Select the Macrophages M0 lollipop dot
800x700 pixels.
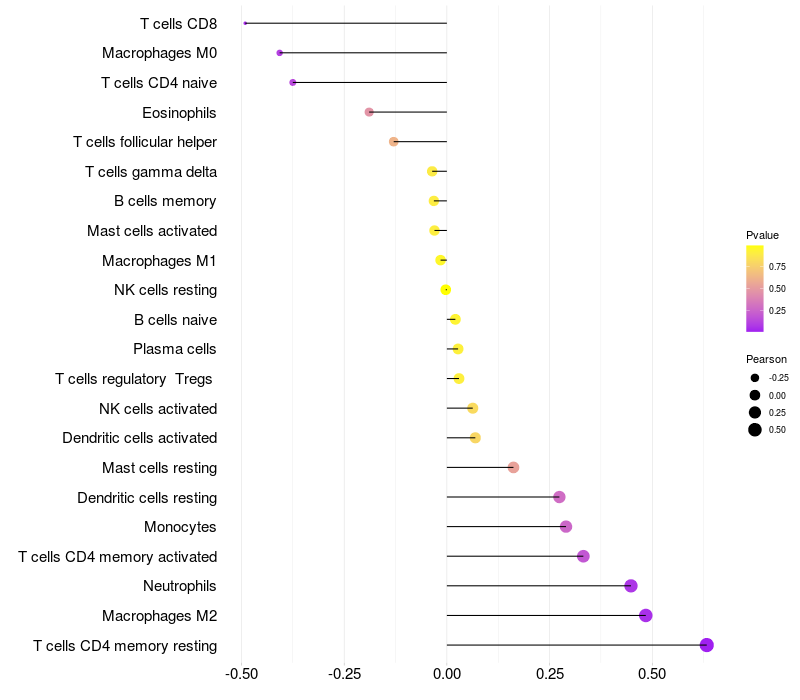pos(280,53)
